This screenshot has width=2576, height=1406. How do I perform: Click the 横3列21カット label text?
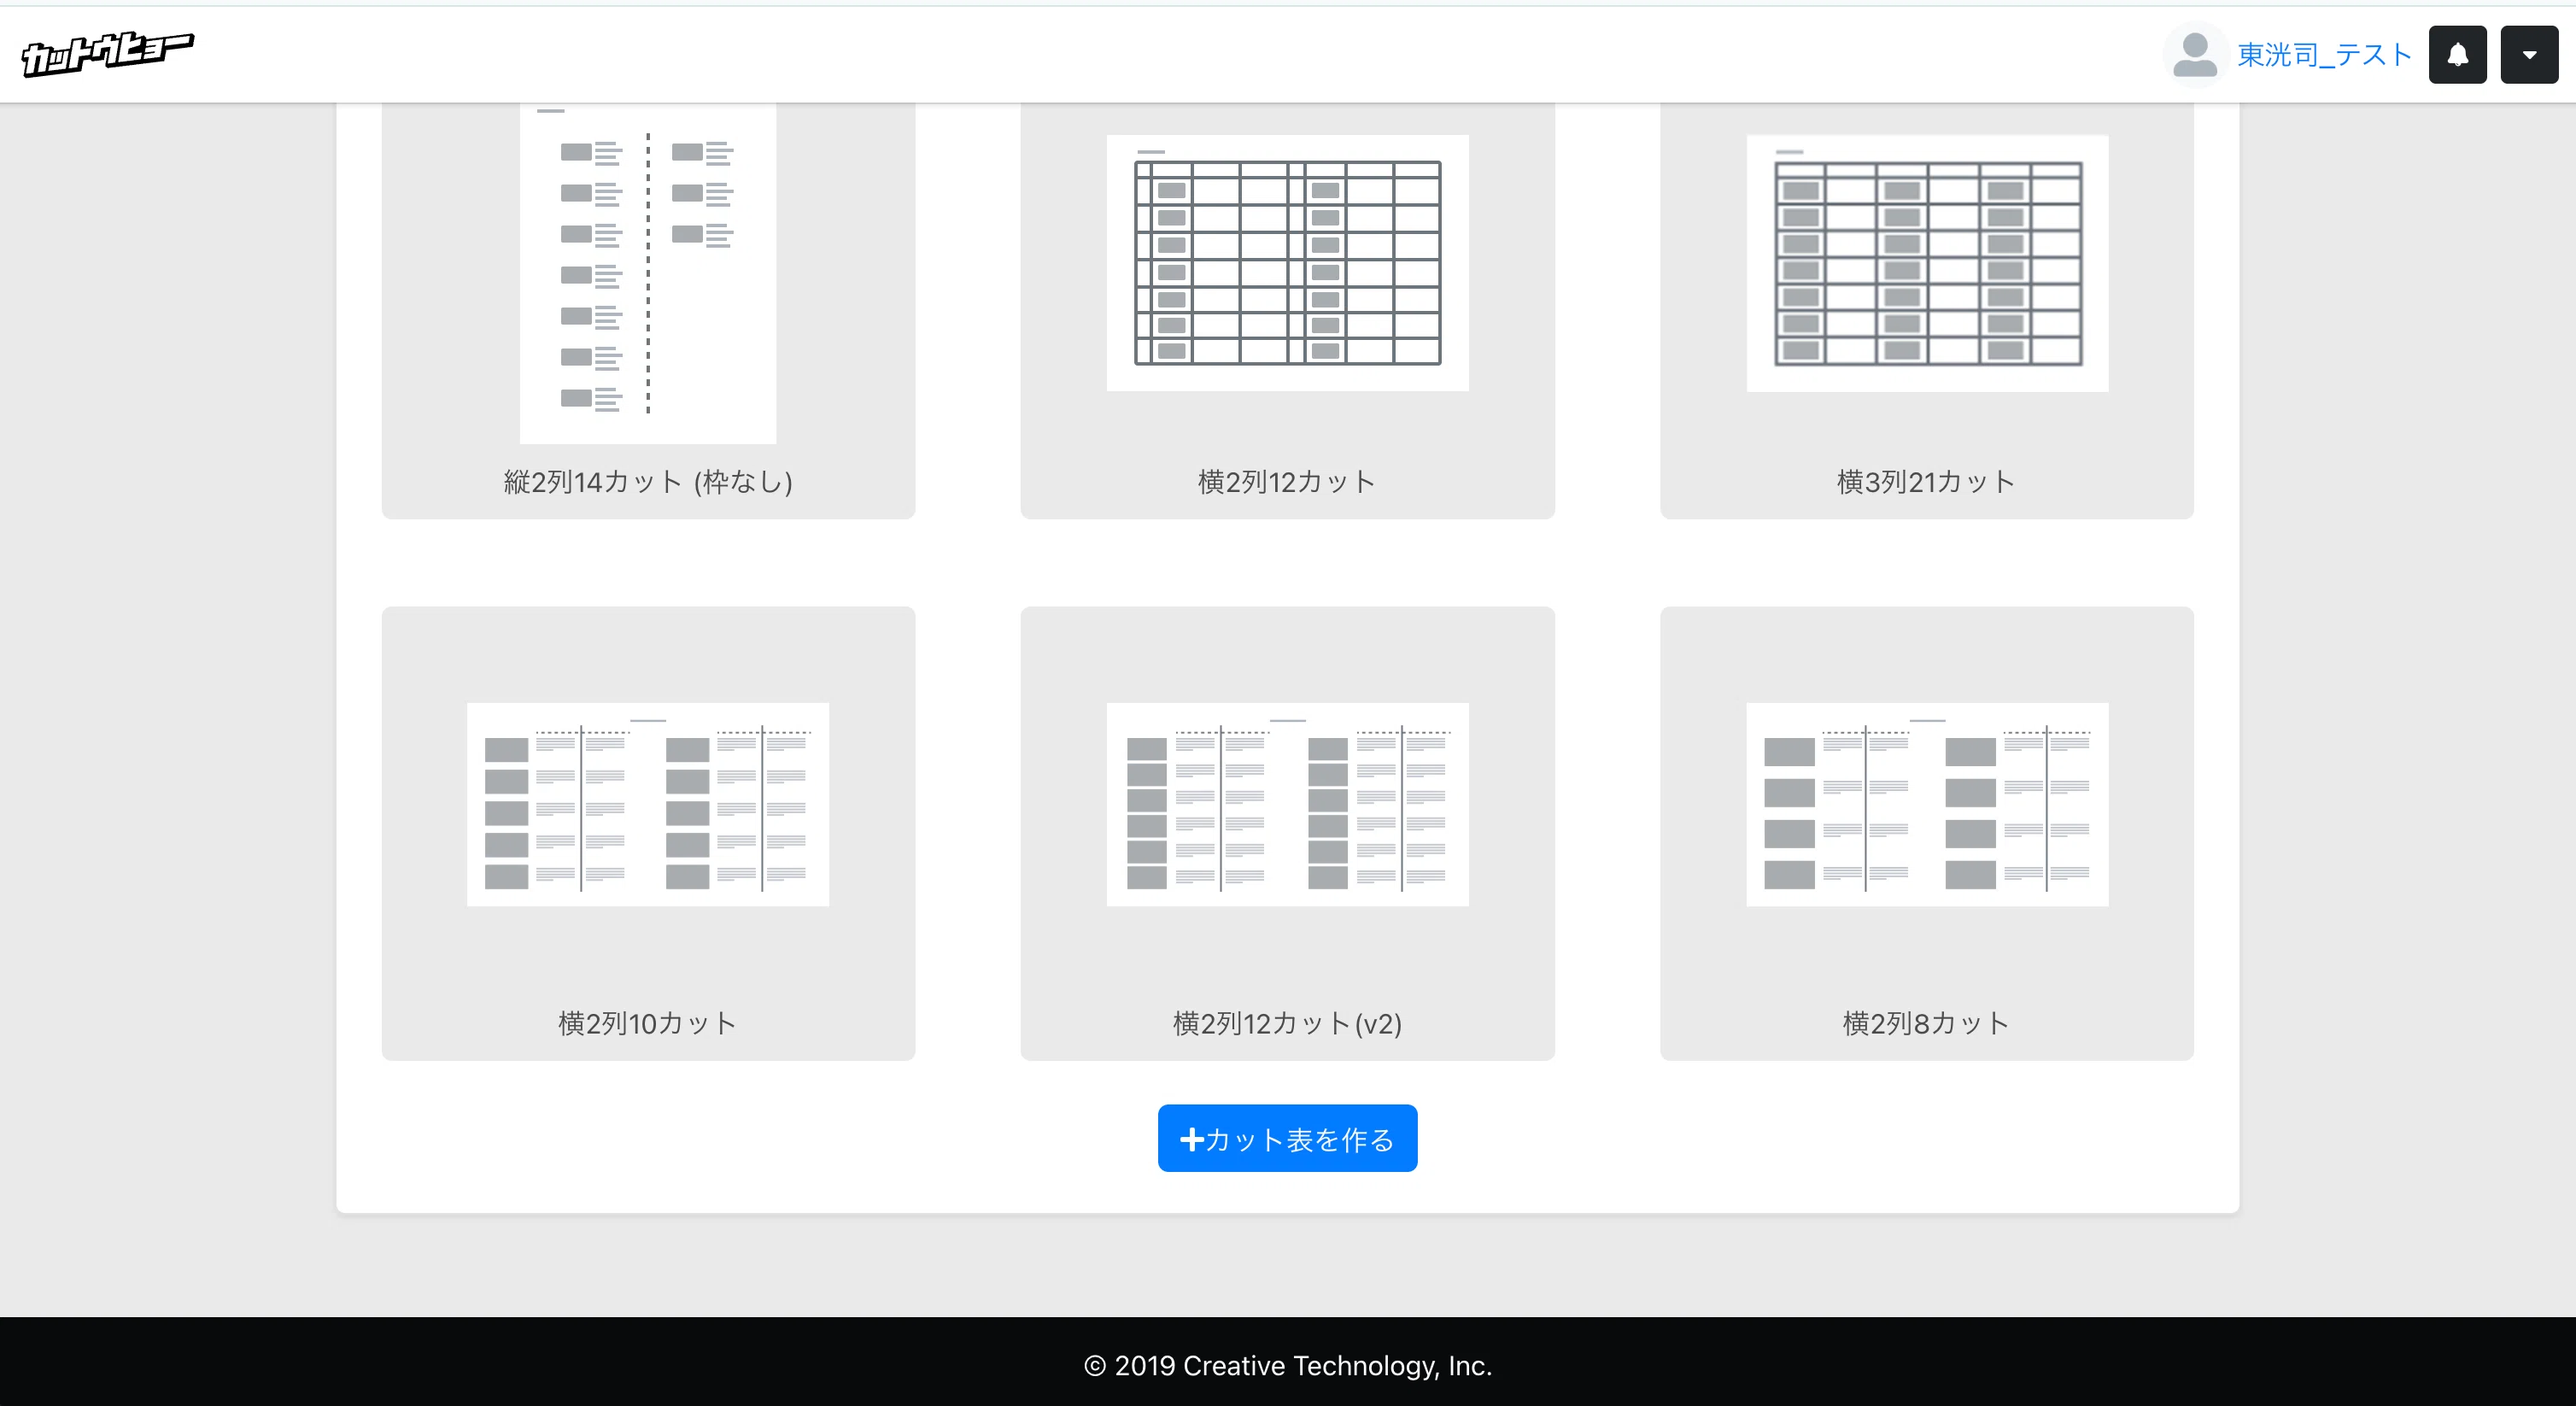[1926, 482]
